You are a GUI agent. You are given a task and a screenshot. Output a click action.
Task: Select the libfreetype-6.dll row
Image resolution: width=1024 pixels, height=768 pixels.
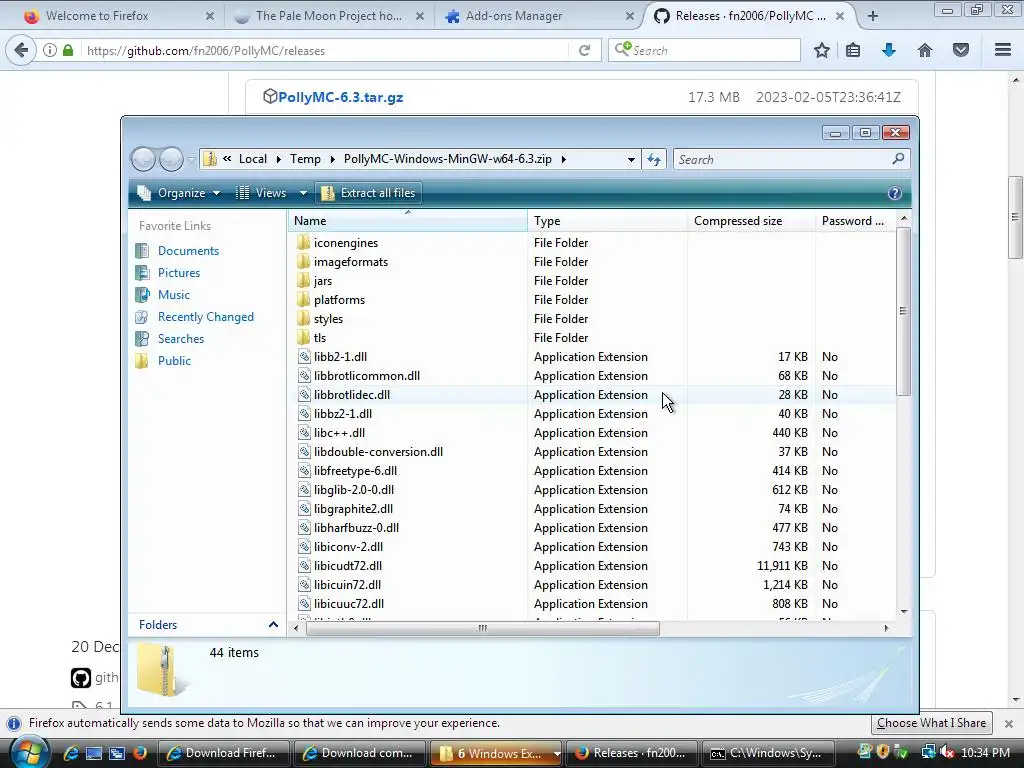[x=592, y=471]
